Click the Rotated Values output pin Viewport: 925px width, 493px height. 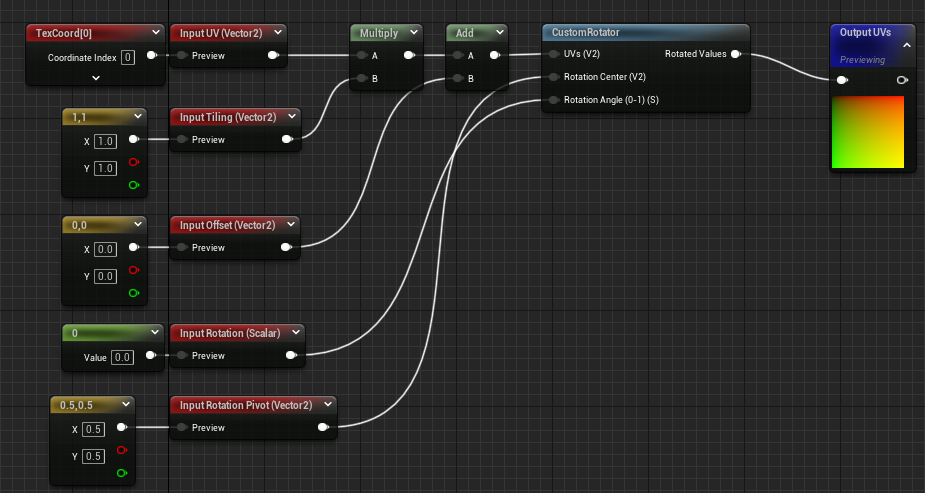click(x=736, y=54)
